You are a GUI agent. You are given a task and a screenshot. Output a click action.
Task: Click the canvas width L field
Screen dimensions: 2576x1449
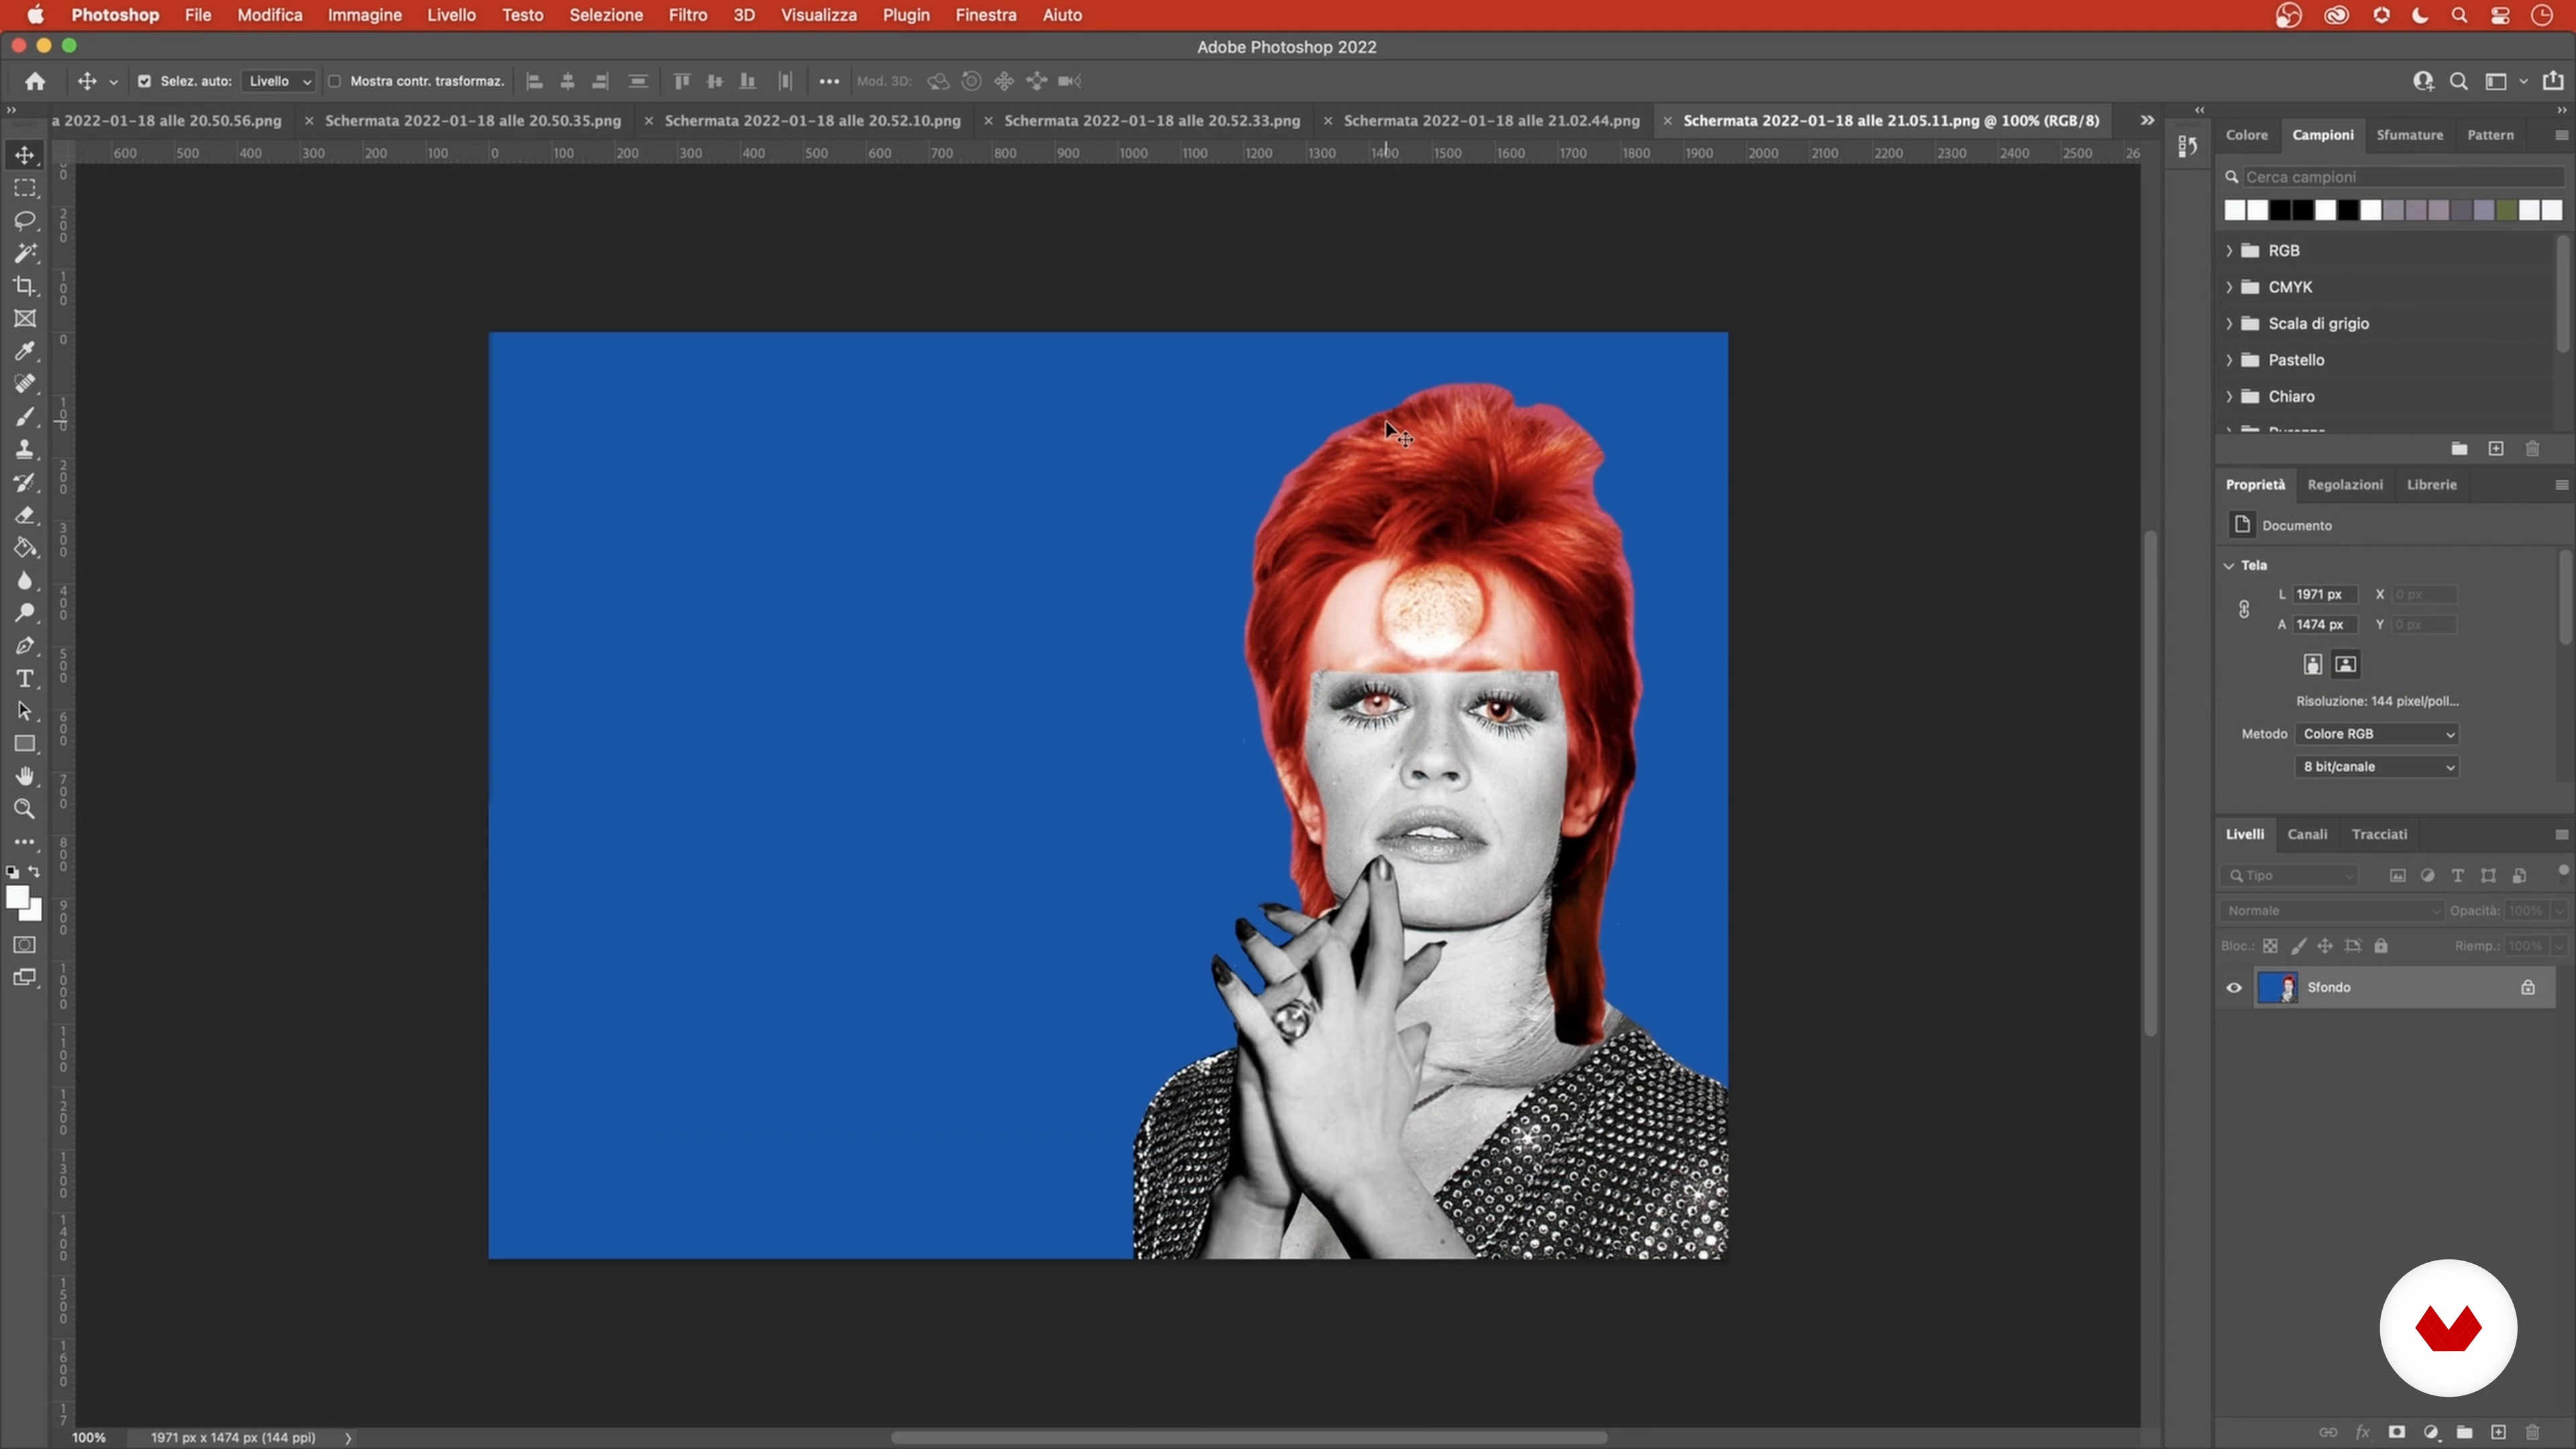coord(2324,594)
